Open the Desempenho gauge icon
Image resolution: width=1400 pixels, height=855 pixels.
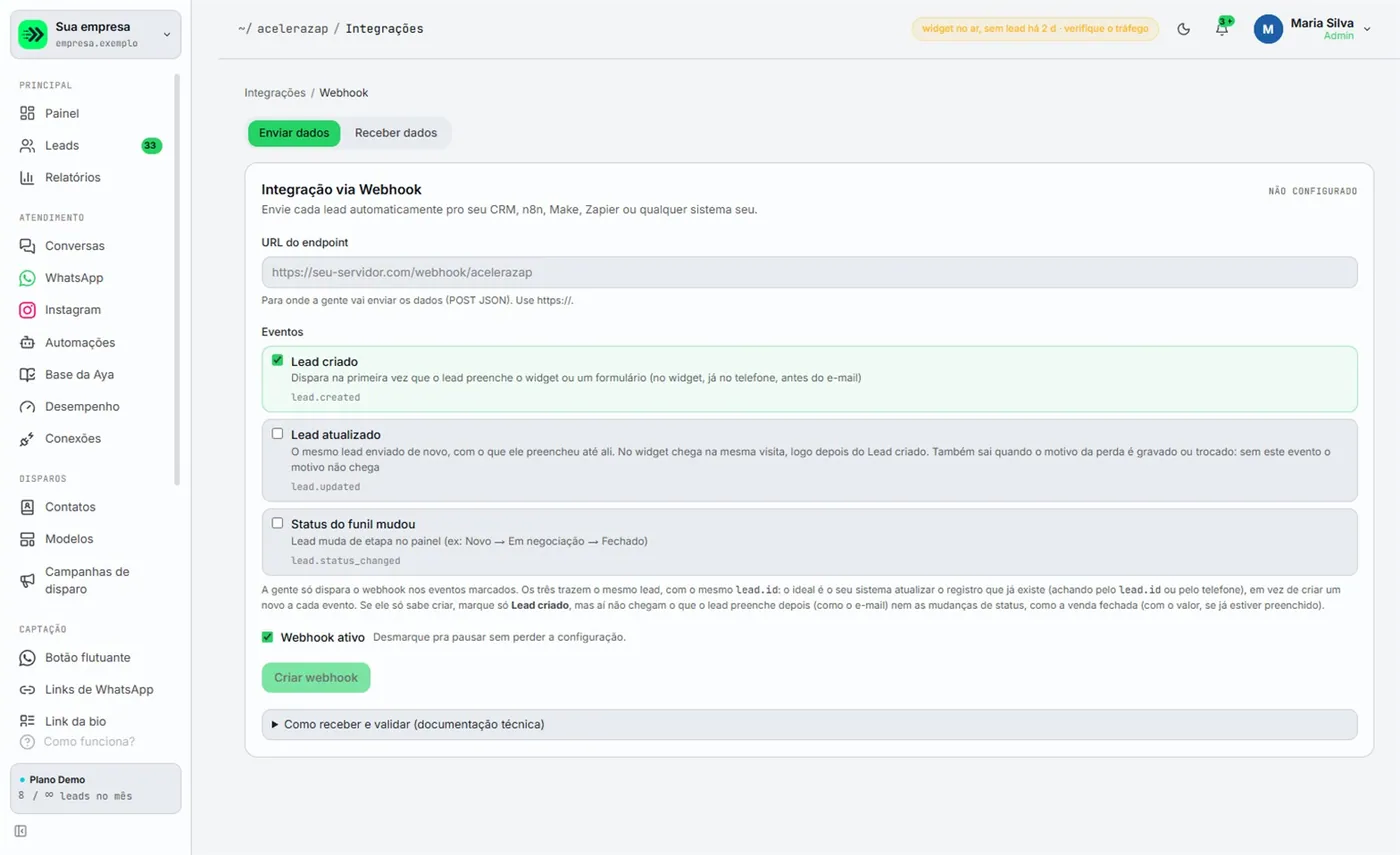pyautogui.click(x=28, y=407)
